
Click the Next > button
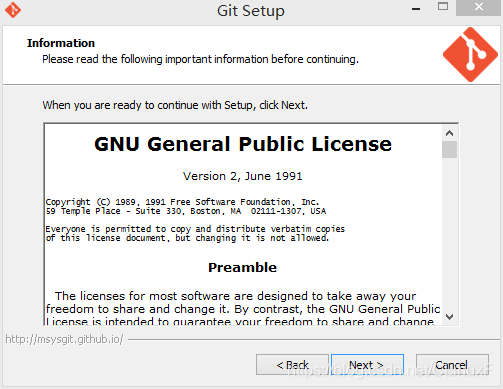click(367, 365)
